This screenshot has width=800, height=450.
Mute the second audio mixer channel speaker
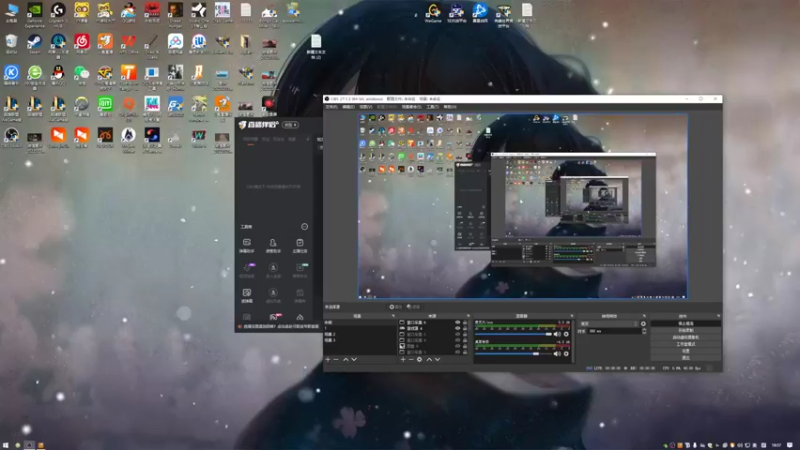pyautogui.click(x=557, y=354)
